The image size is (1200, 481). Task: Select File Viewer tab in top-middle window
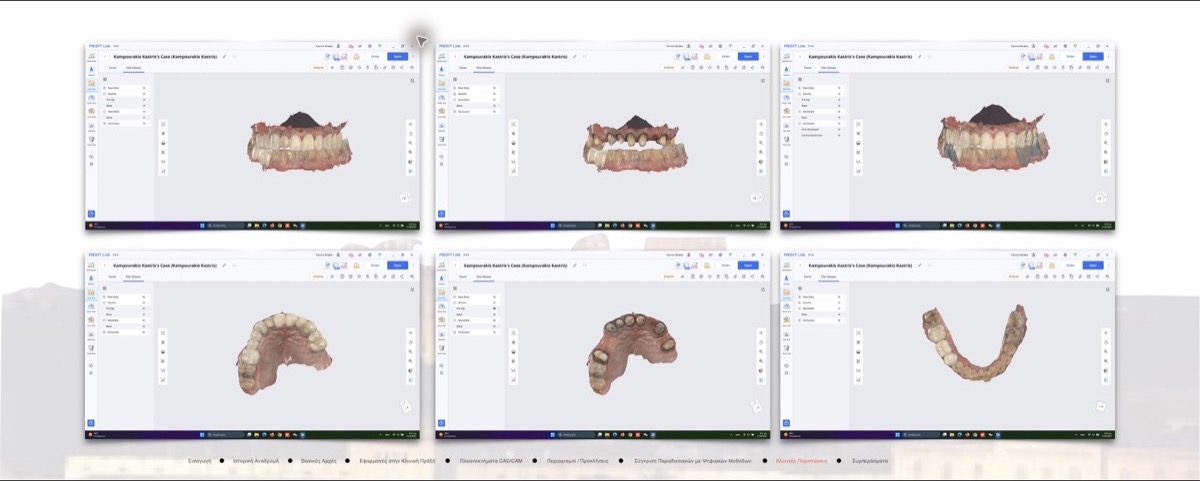[484, 68]
